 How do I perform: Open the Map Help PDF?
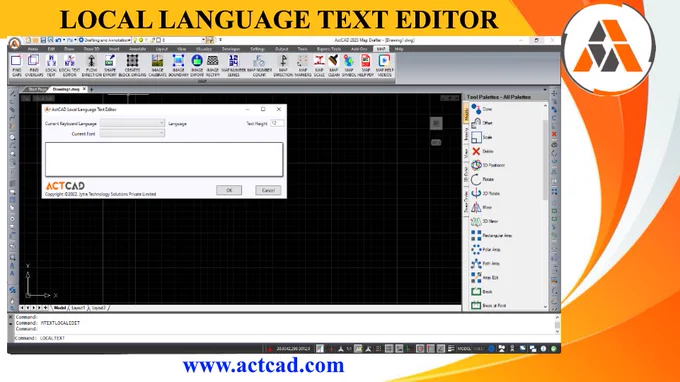pyautogui.click(x=366, y=66)
